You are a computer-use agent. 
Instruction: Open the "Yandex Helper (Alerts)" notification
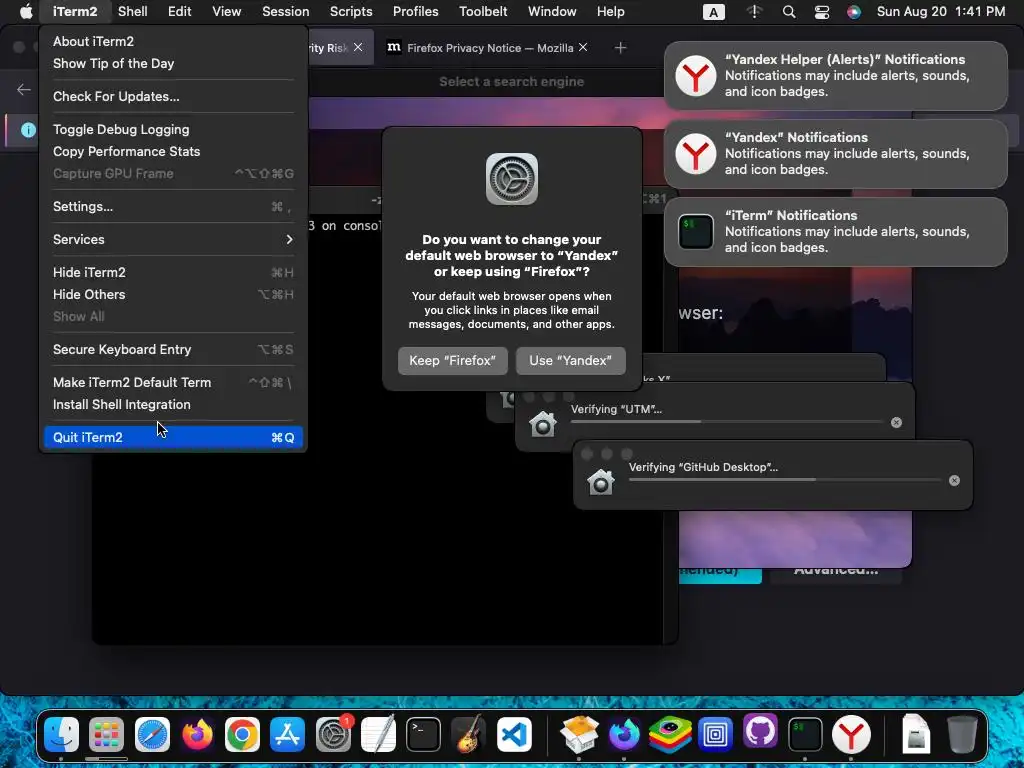click(836, 76)
